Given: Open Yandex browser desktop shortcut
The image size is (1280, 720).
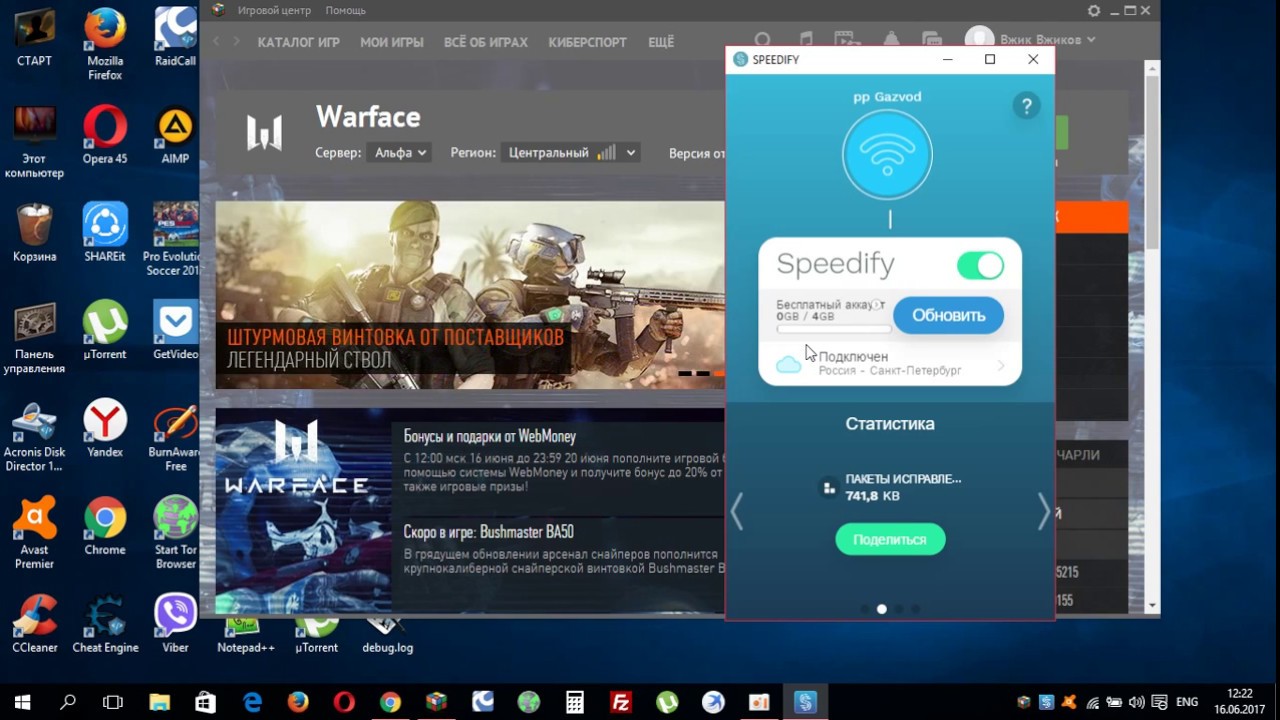Looking at the screenshot, I should (x=105, y=428).
